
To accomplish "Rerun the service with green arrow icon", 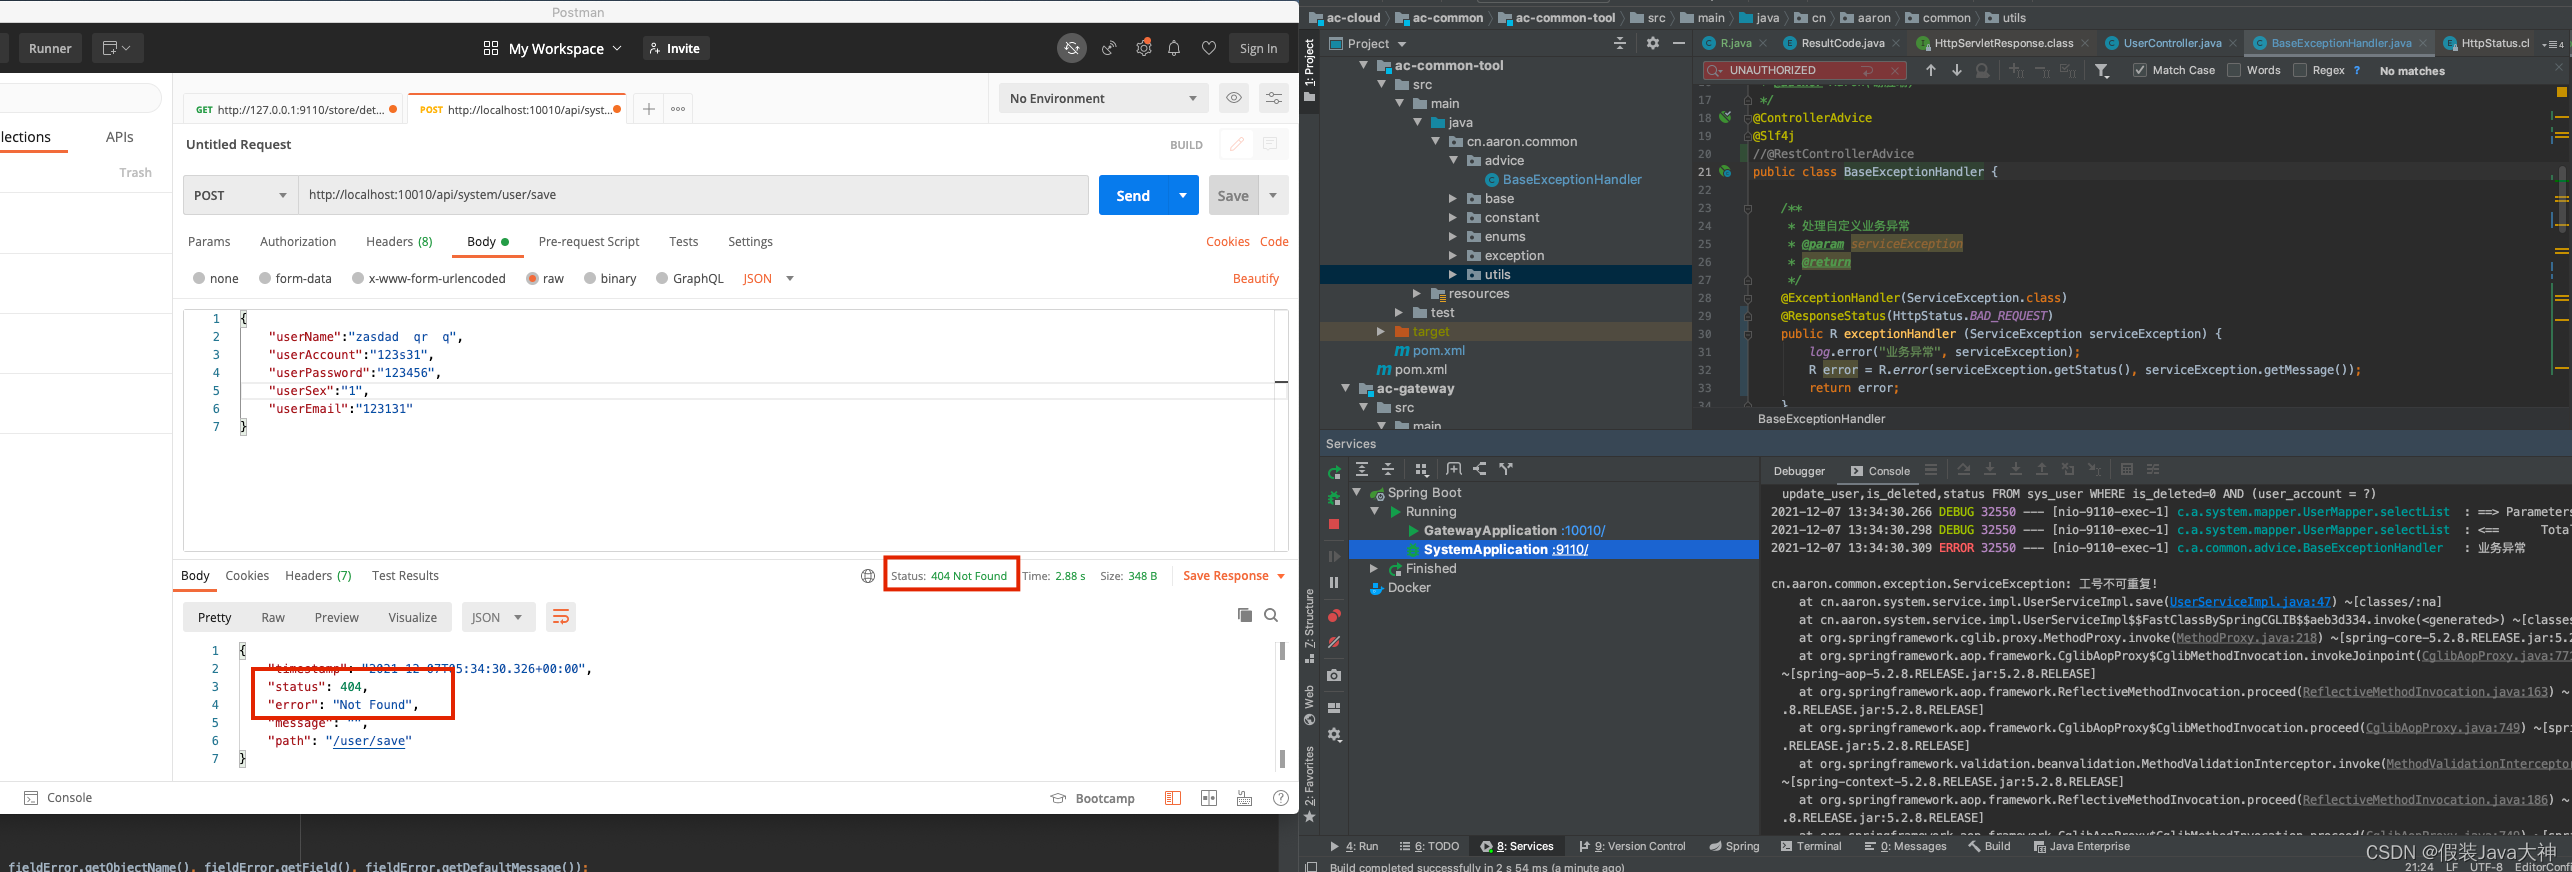I will 1334,472.
